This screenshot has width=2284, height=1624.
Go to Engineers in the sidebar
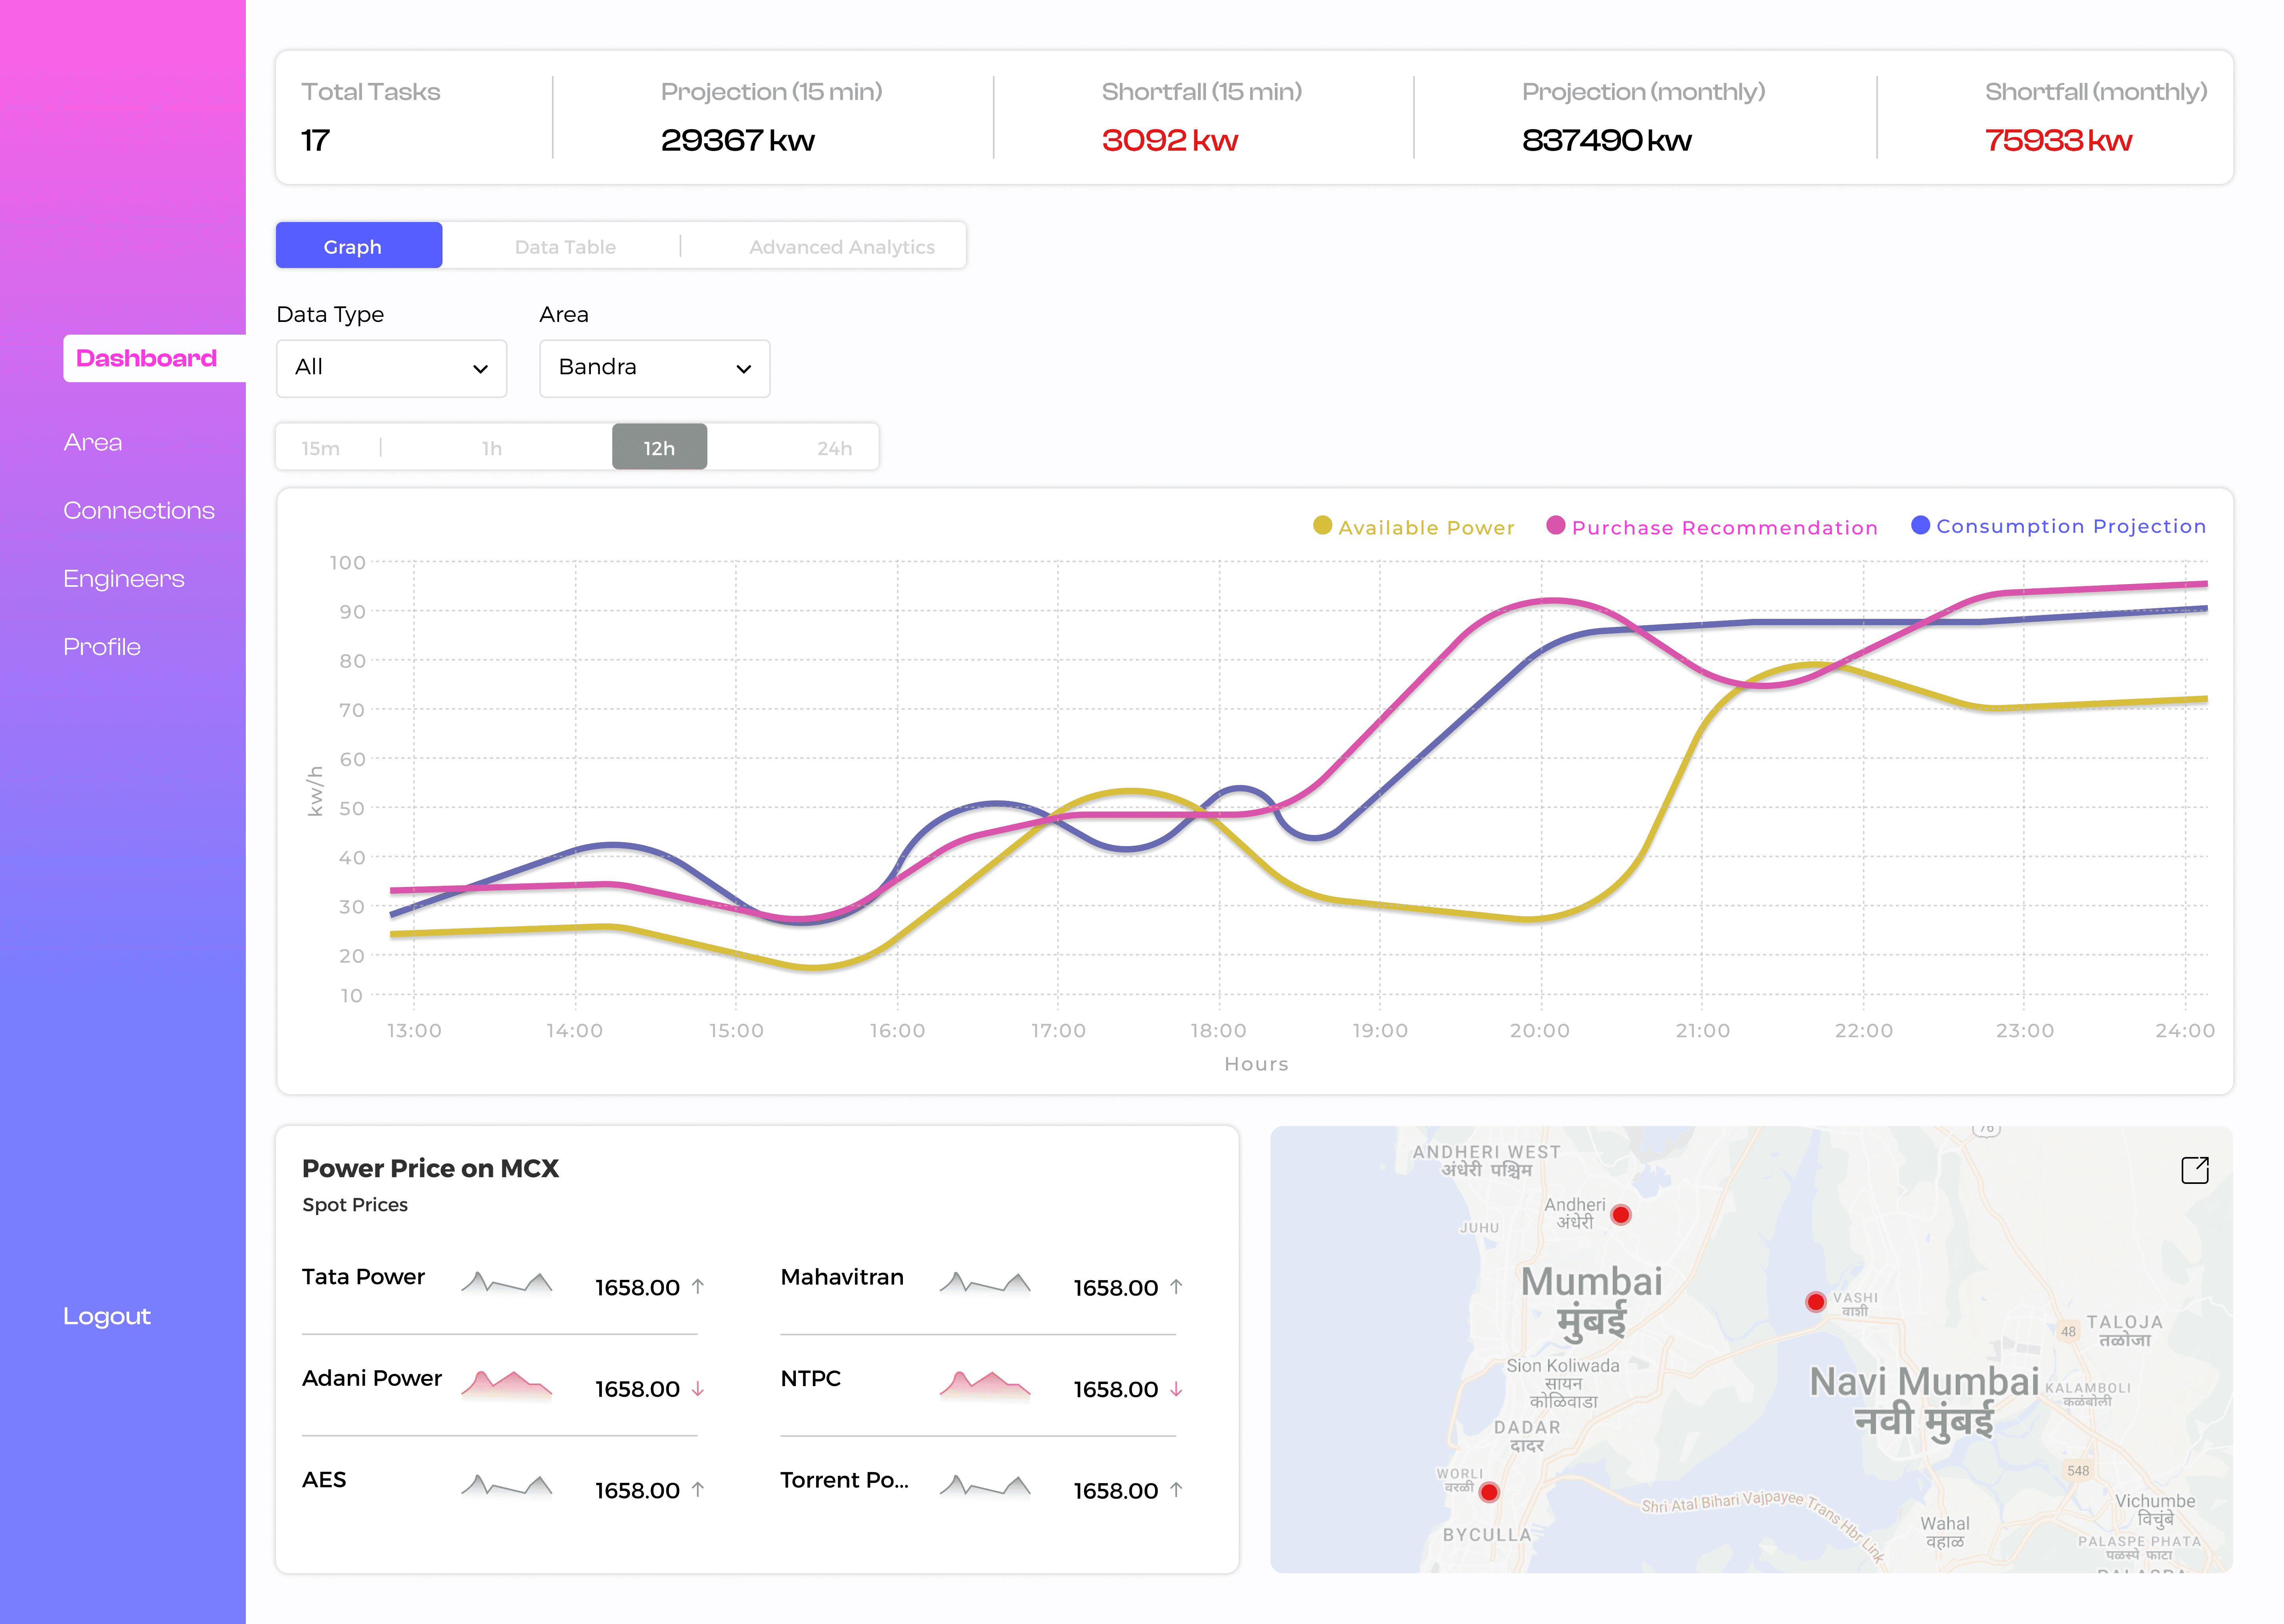point(124,579)
